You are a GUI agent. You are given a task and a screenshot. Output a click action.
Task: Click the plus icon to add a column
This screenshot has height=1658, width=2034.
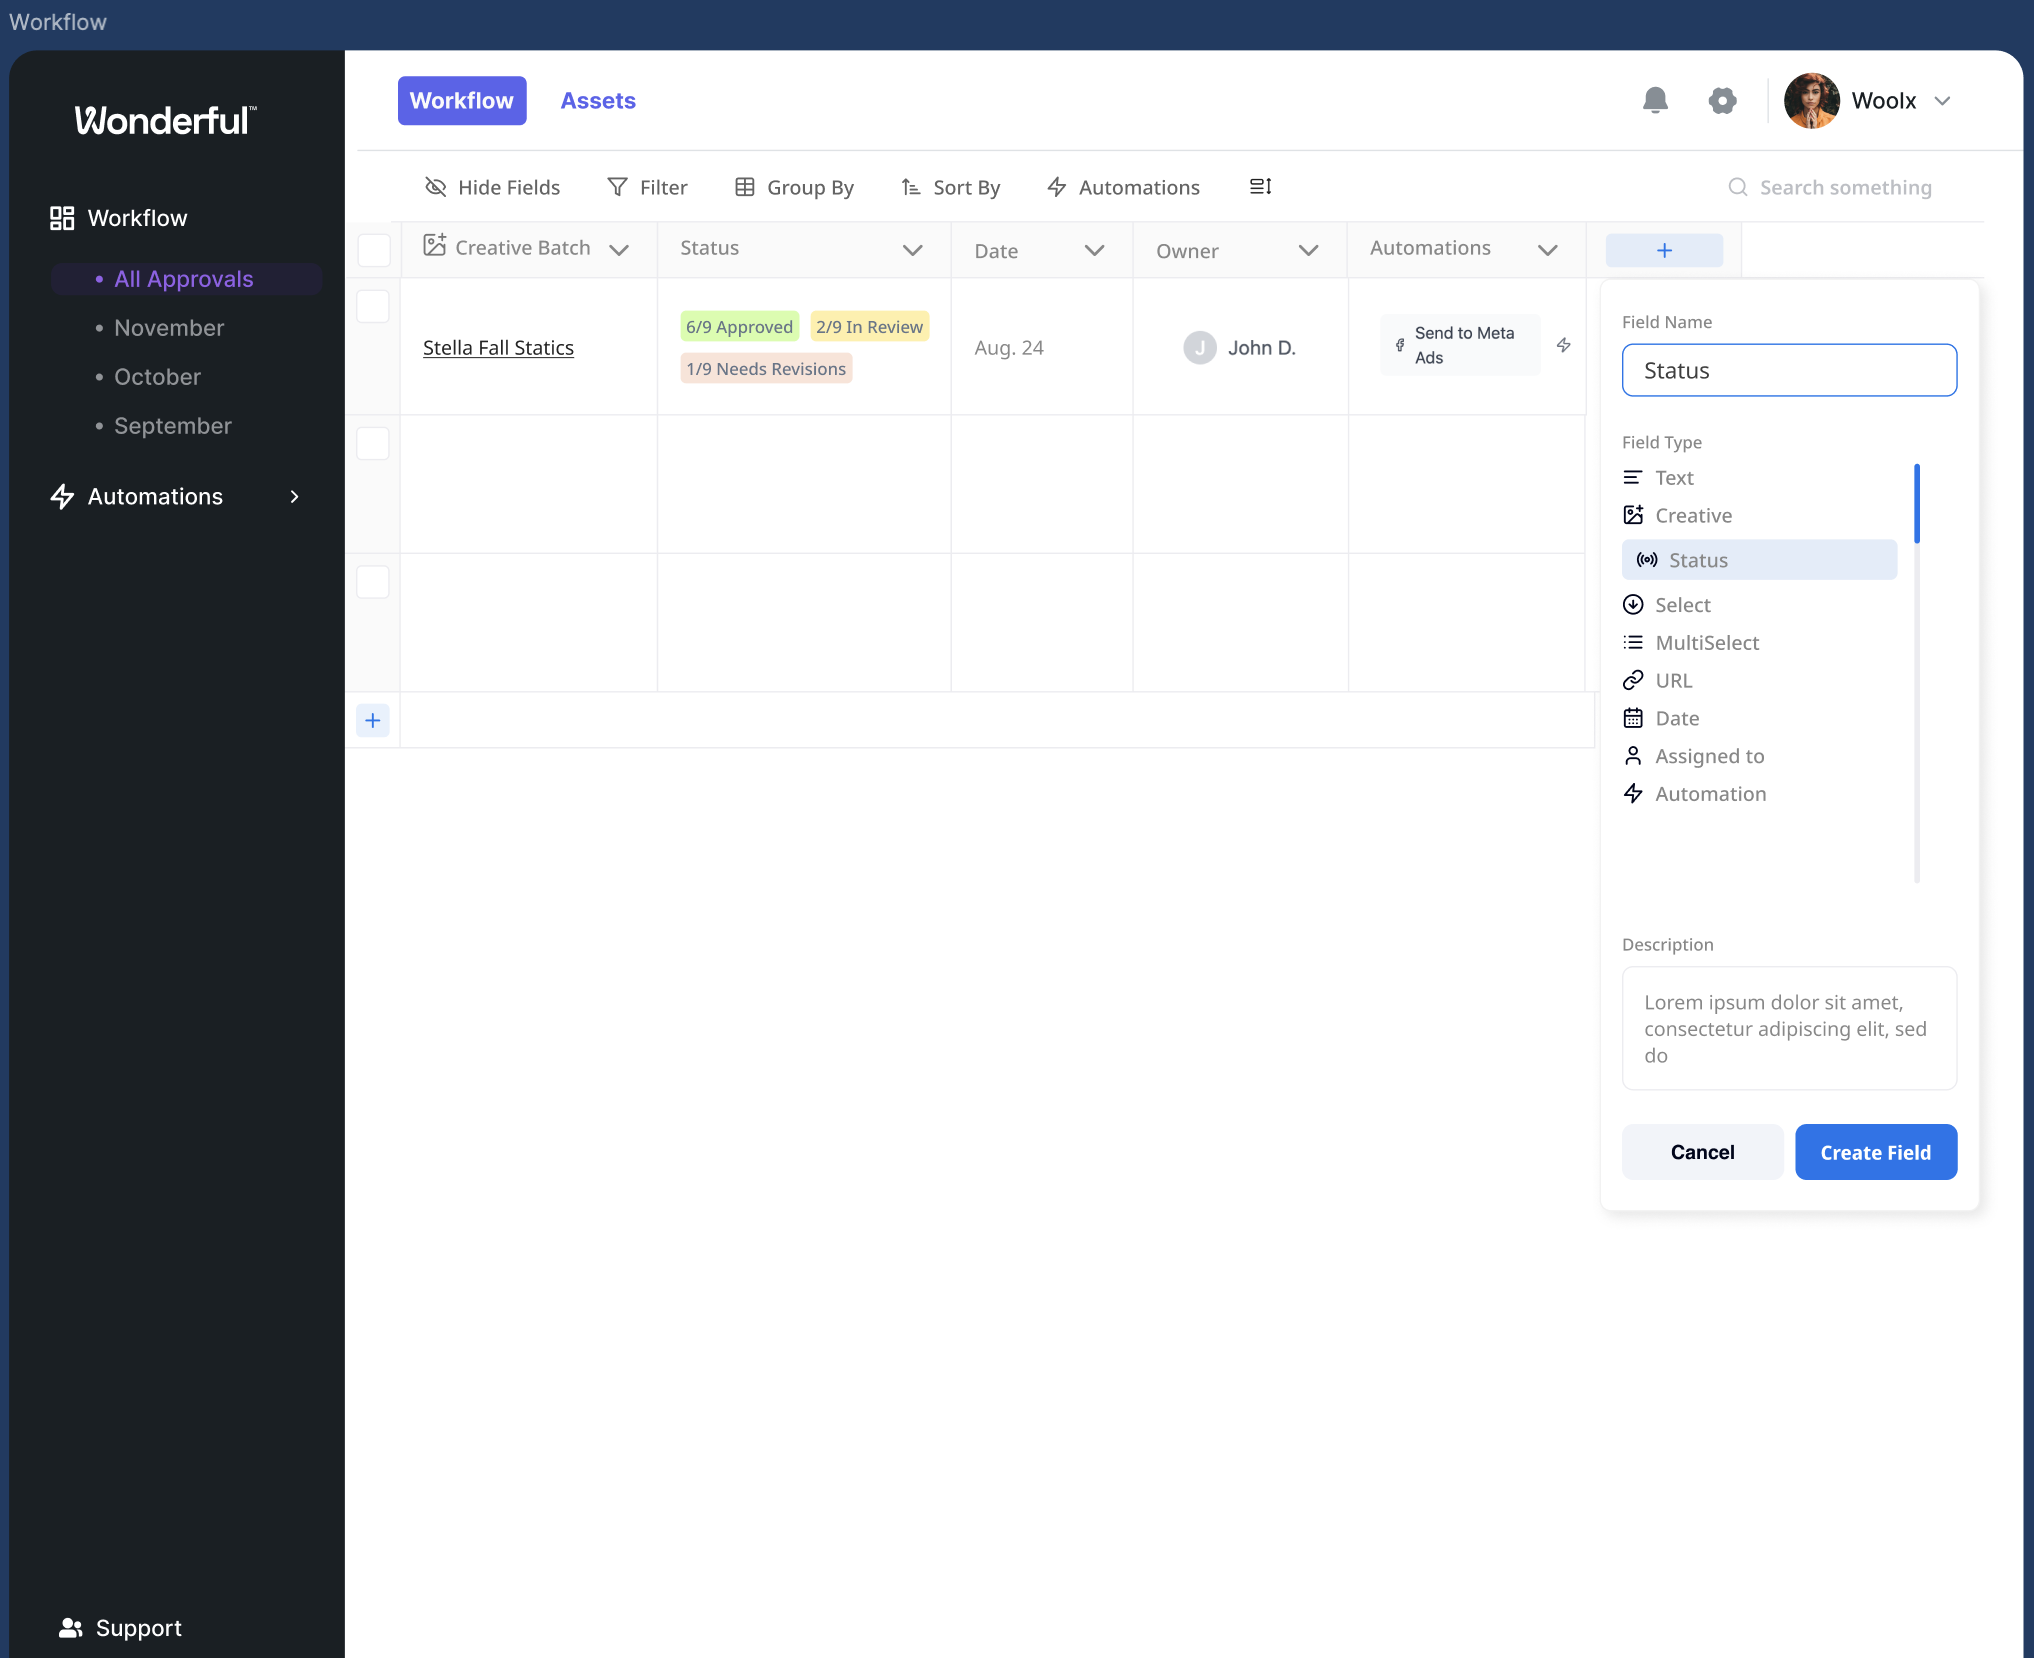pyautogui.click(x=1664, y=250)
